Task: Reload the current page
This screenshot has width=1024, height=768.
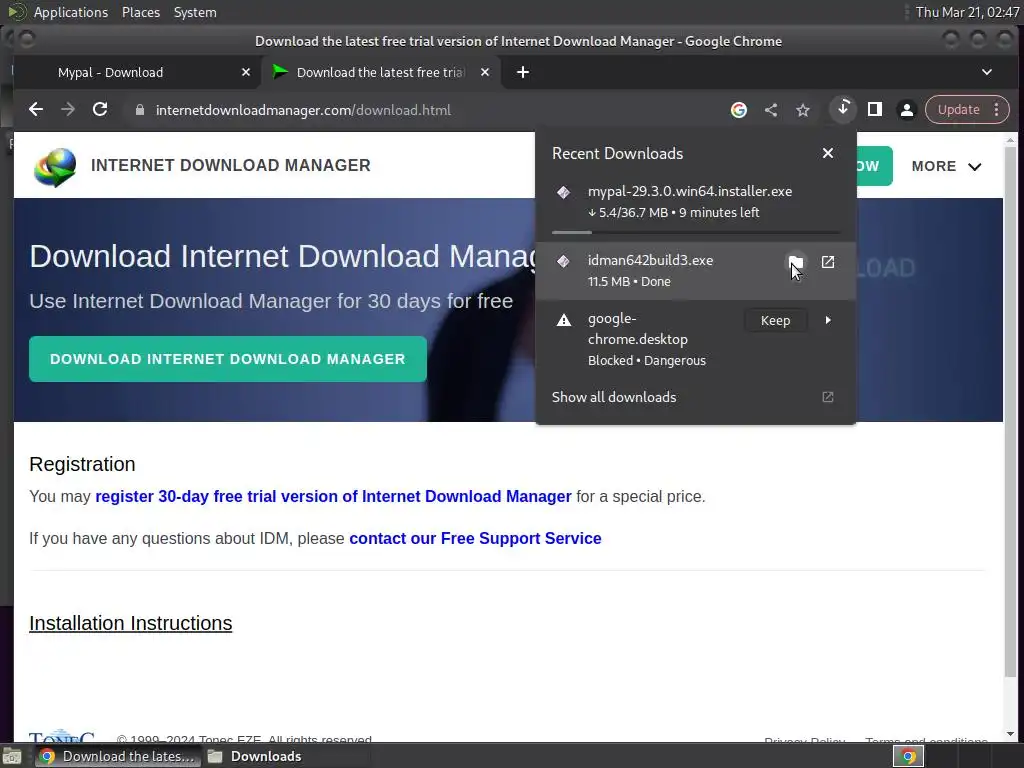Action: [100, 110]
